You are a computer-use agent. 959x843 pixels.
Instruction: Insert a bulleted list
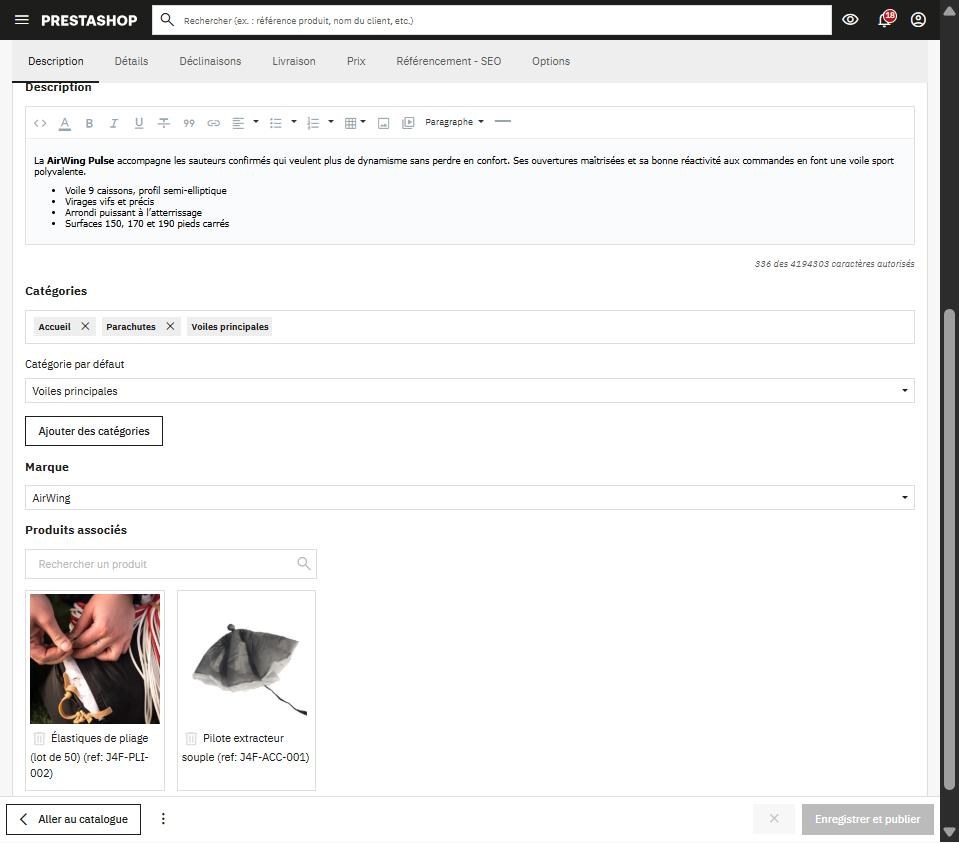276,123
